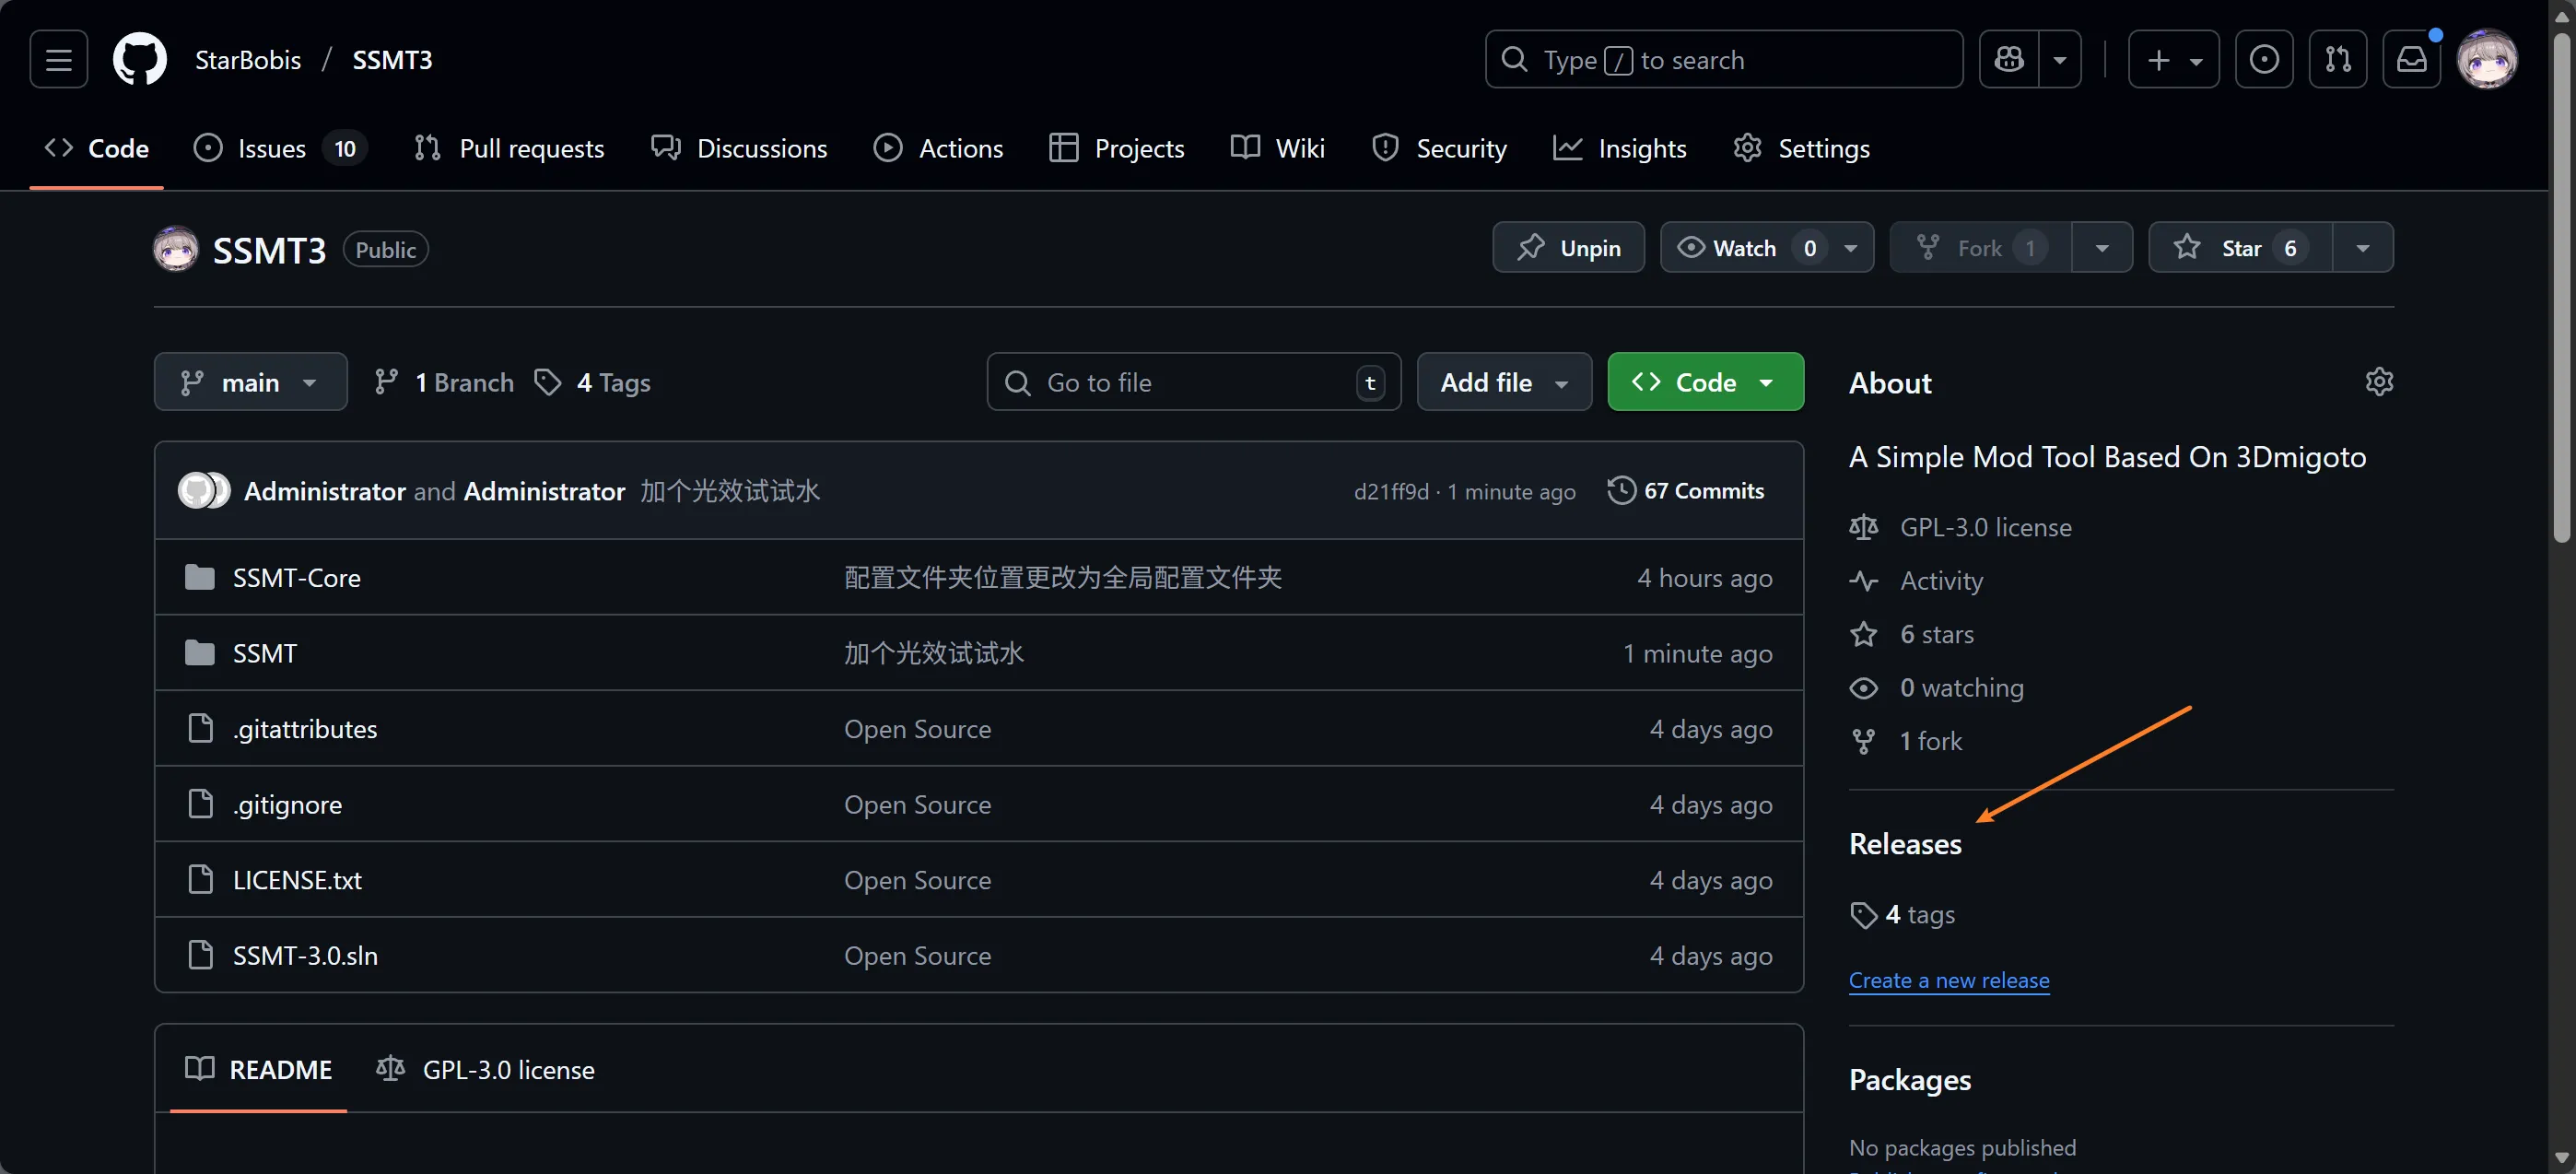The width and height of the screenshot is (2576, 1174).
Task: Open About section settings gear
Action: coord(2379,382)
